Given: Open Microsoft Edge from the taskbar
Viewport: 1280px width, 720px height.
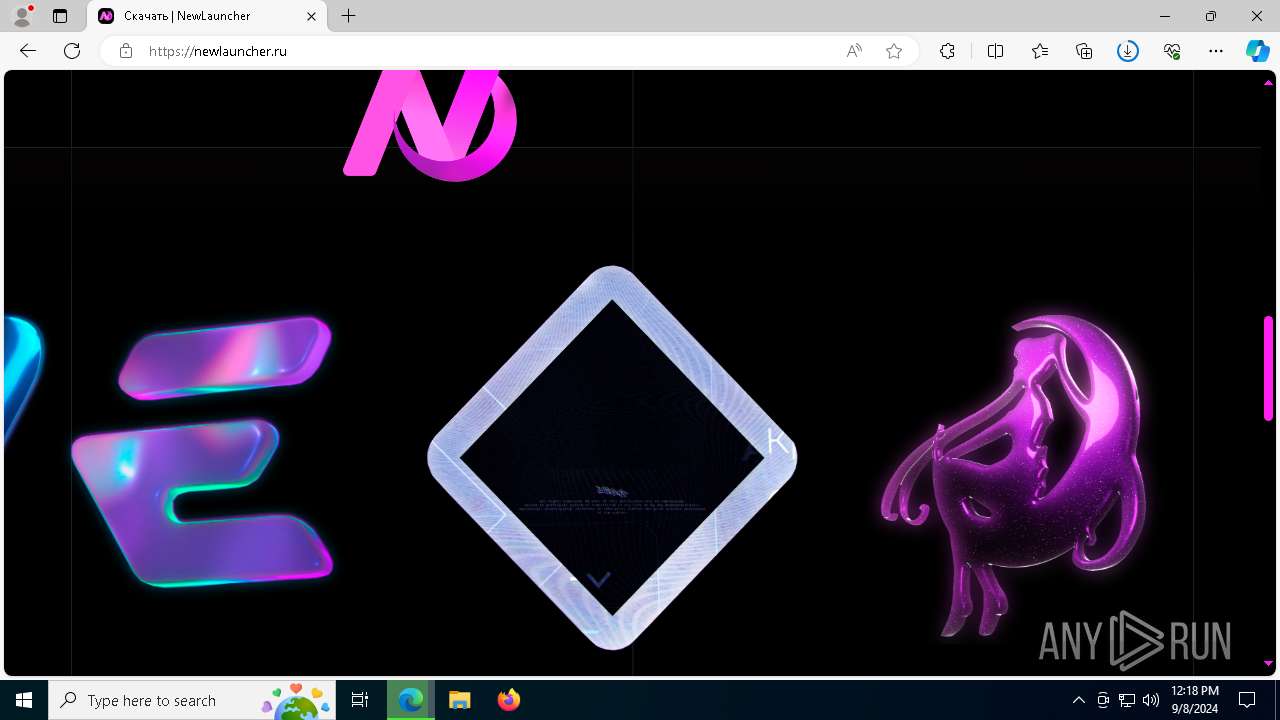Looking at the screenshot, I should point(411,700).
